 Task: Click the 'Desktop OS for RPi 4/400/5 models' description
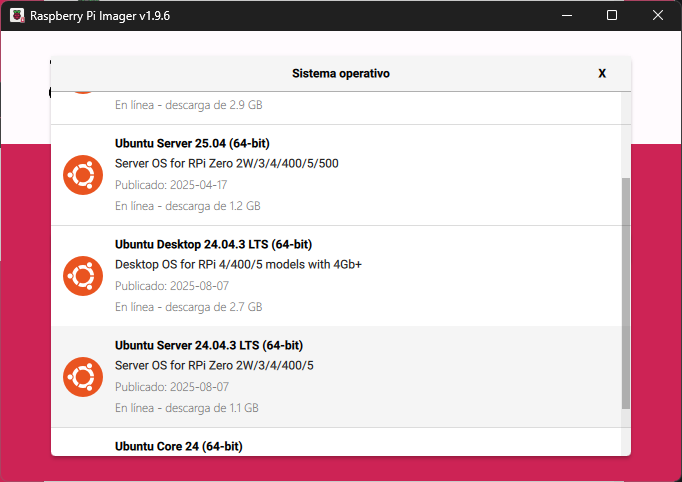pos(238,264)
